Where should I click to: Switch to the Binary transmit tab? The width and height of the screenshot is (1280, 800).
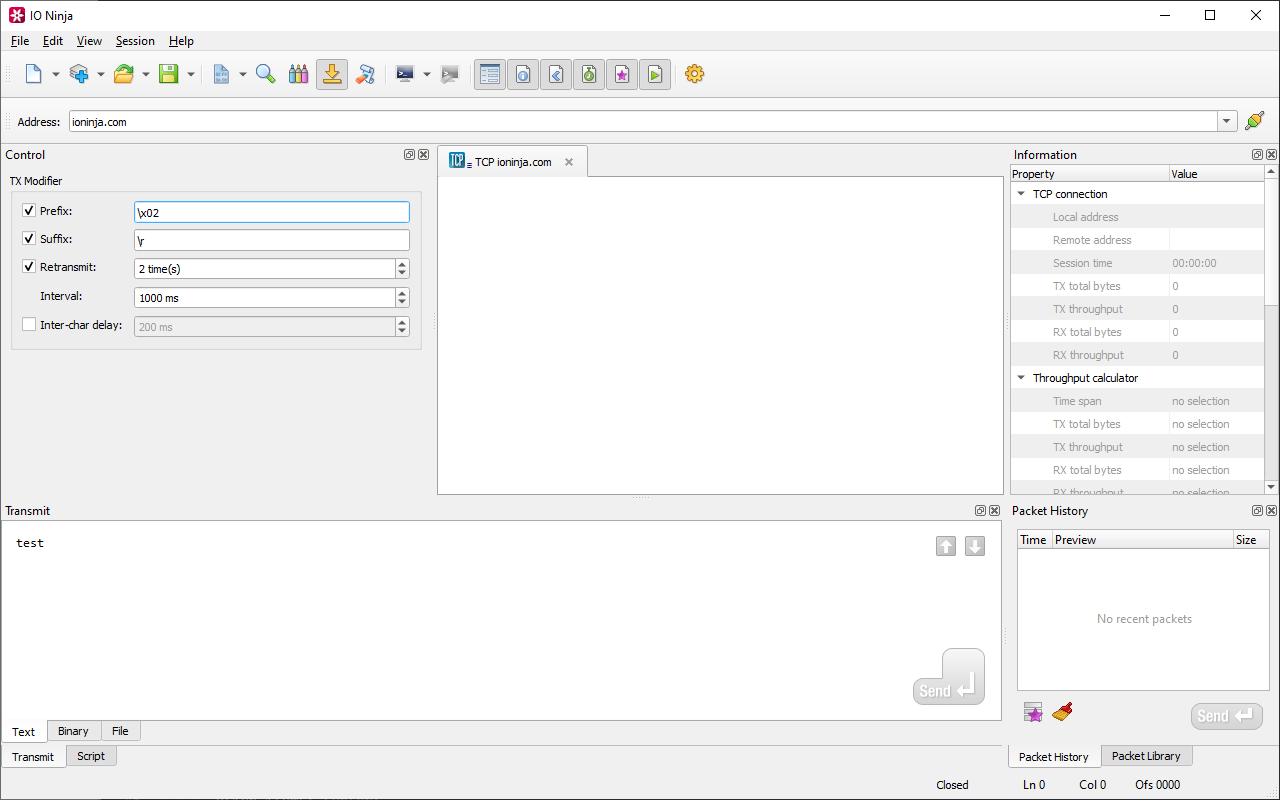click(x=73, y=731)
